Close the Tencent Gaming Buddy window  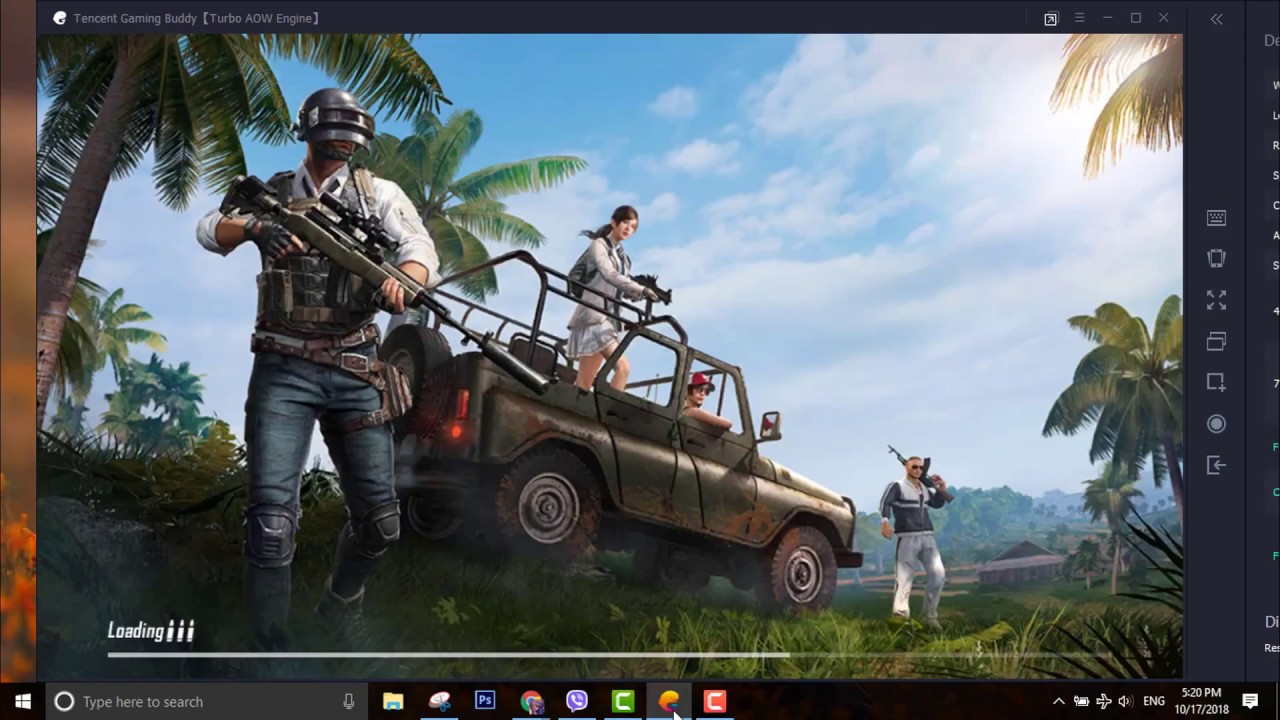coord(1164,18)
